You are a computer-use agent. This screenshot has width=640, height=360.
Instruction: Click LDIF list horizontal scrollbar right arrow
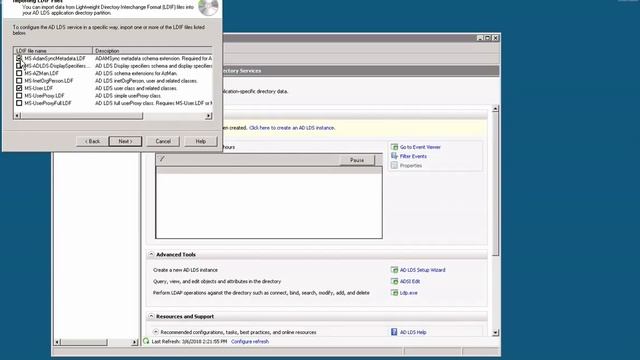[209, 116]
